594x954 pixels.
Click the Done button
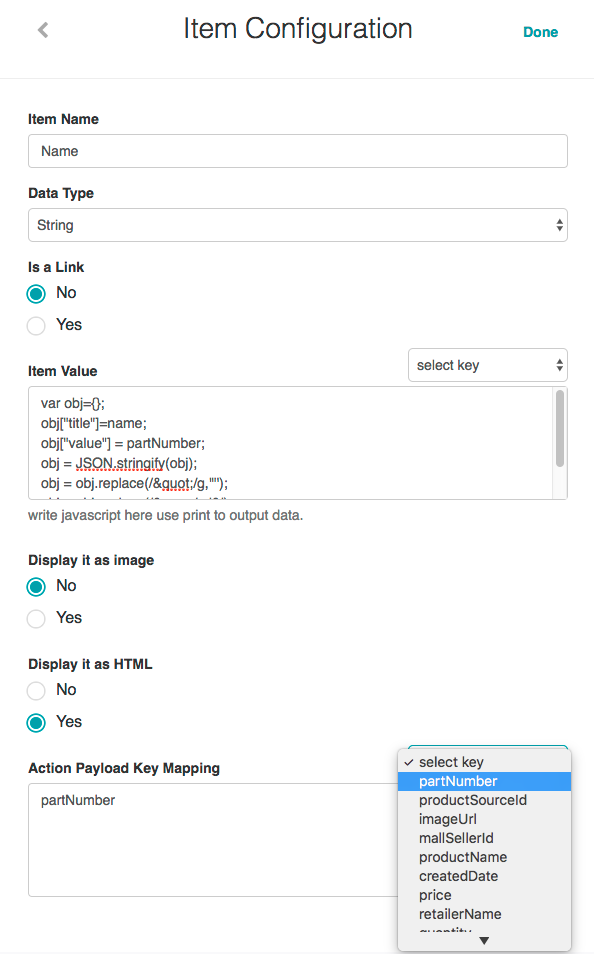[x=540, y=32]
